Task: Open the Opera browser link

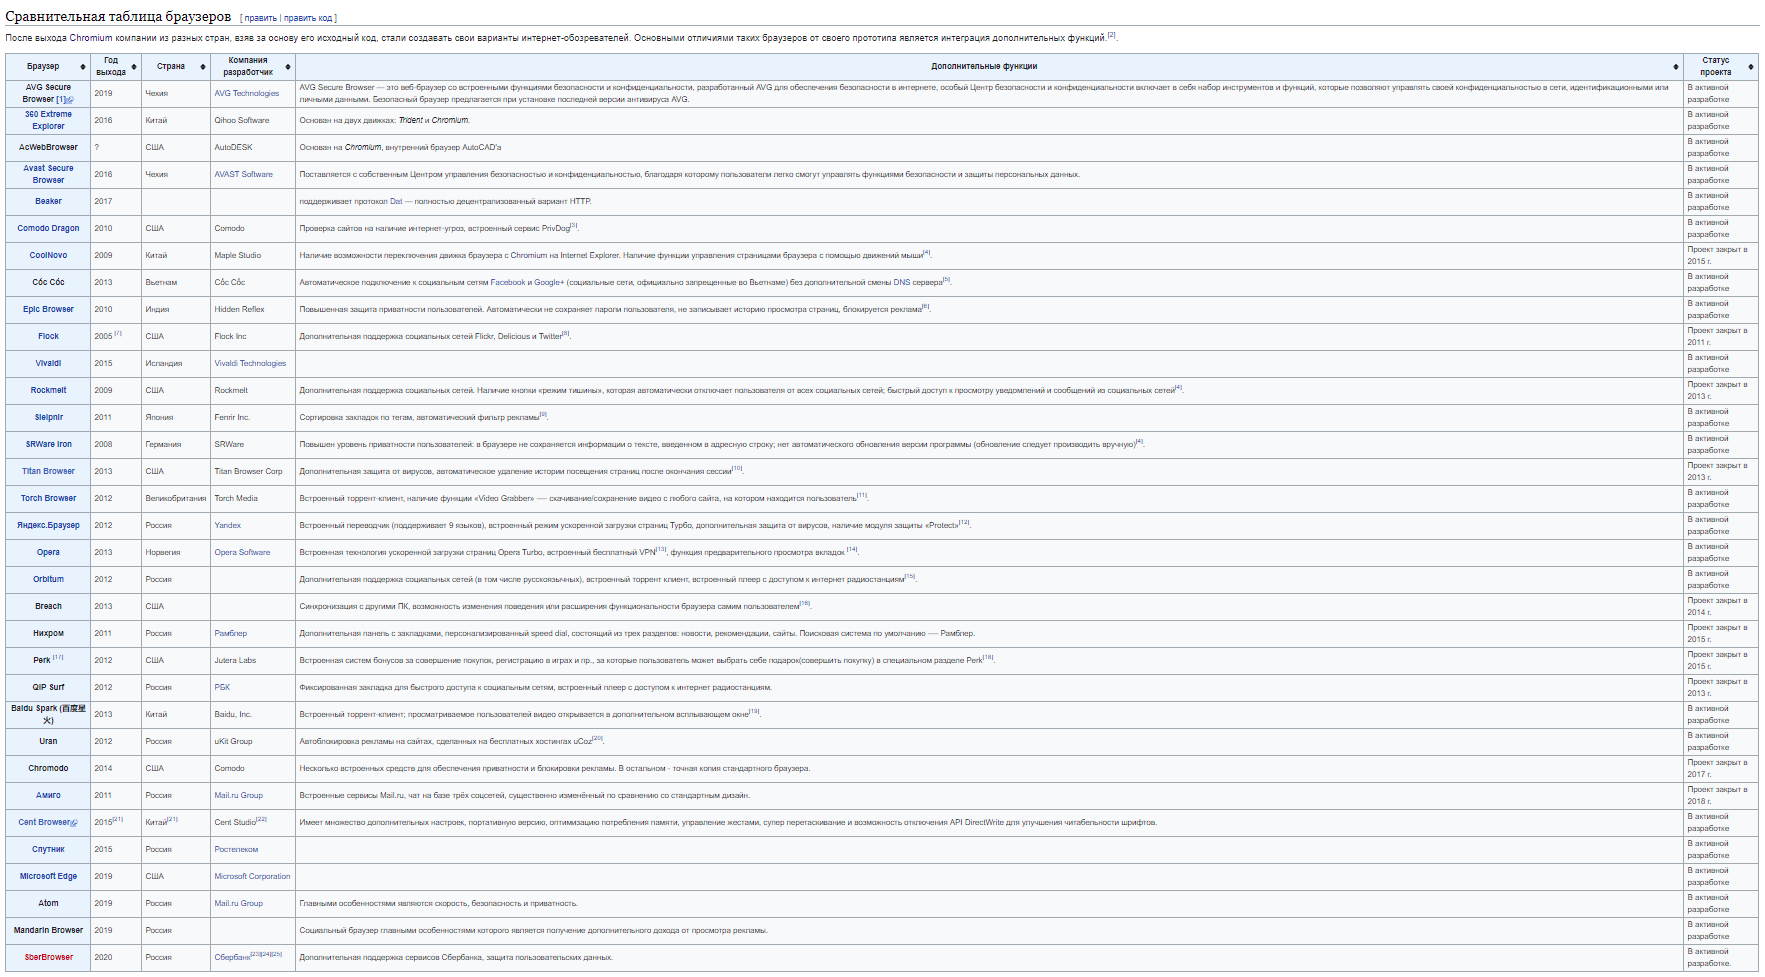Action: [48, 552]
